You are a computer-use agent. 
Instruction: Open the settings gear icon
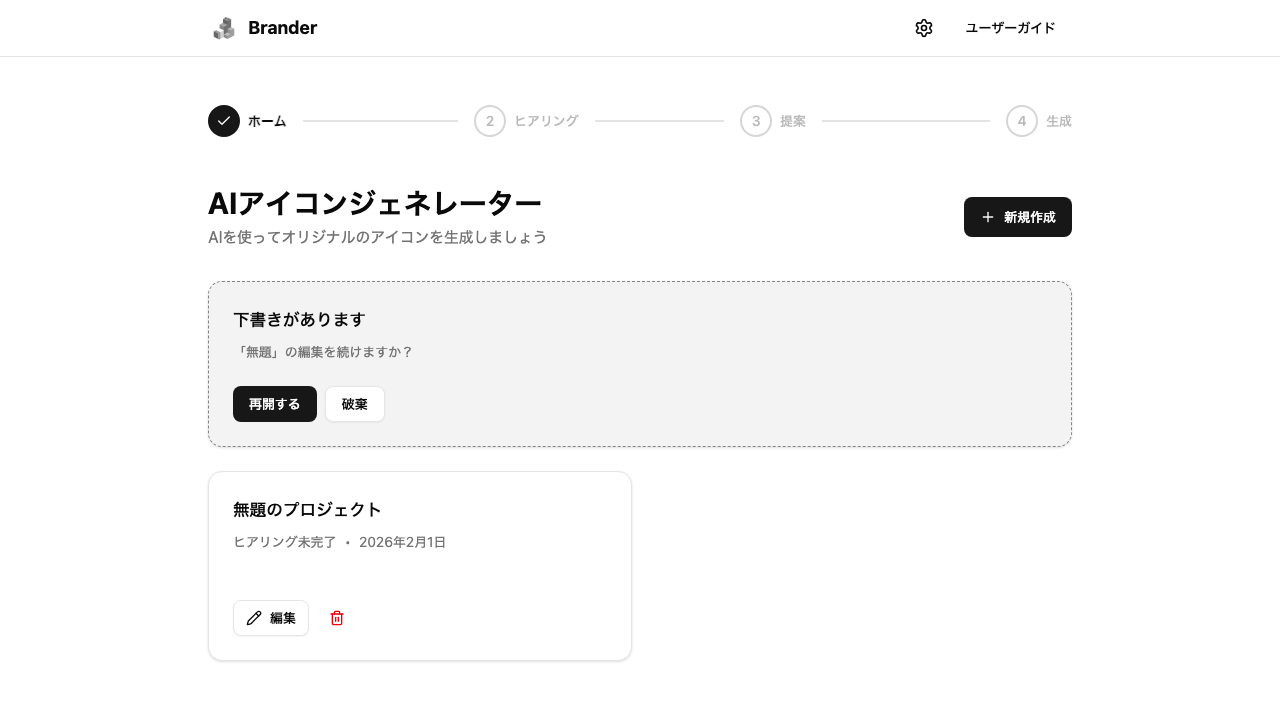tap(924, 28)
